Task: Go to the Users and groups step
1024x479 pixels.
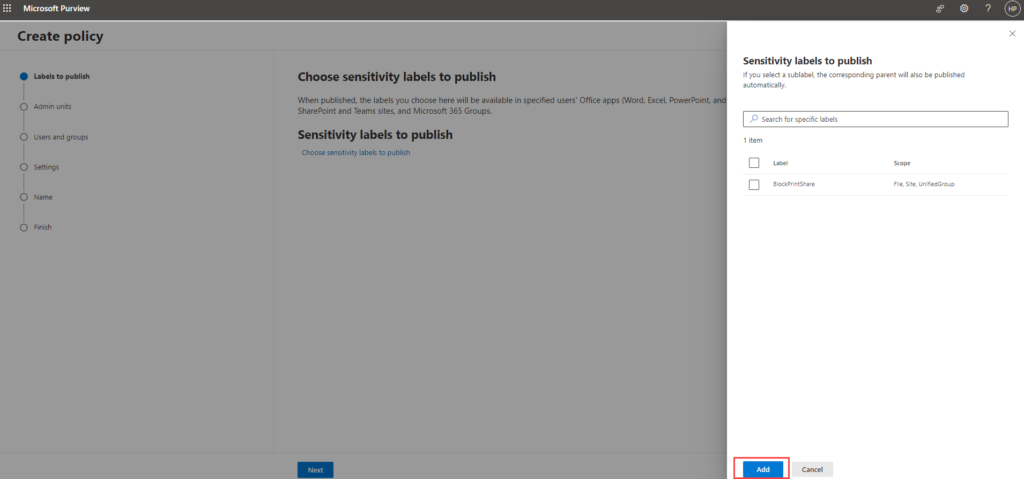Action: (61, 137)
